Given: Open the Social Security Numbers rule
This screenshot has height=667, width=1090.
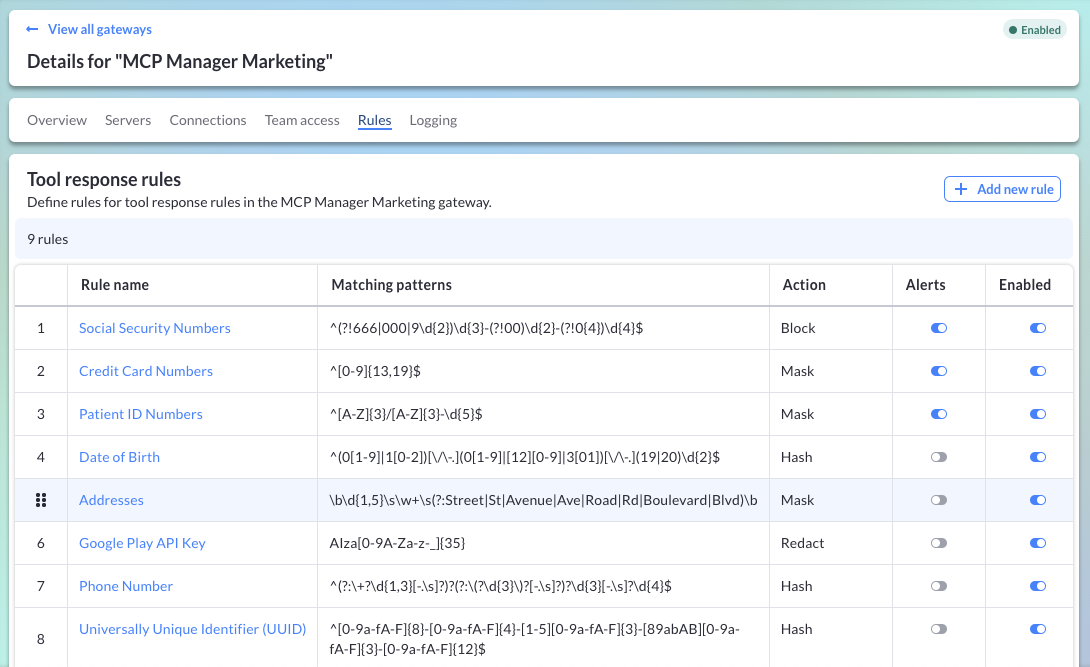Looking at the screenshot, I should click(x=155, y=328).
